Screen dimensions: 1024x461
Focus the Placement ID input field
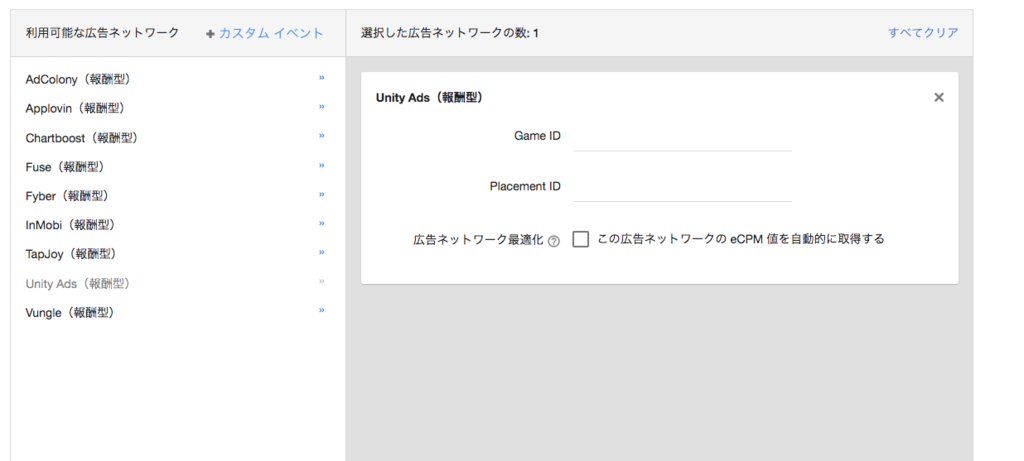point(682,187)
